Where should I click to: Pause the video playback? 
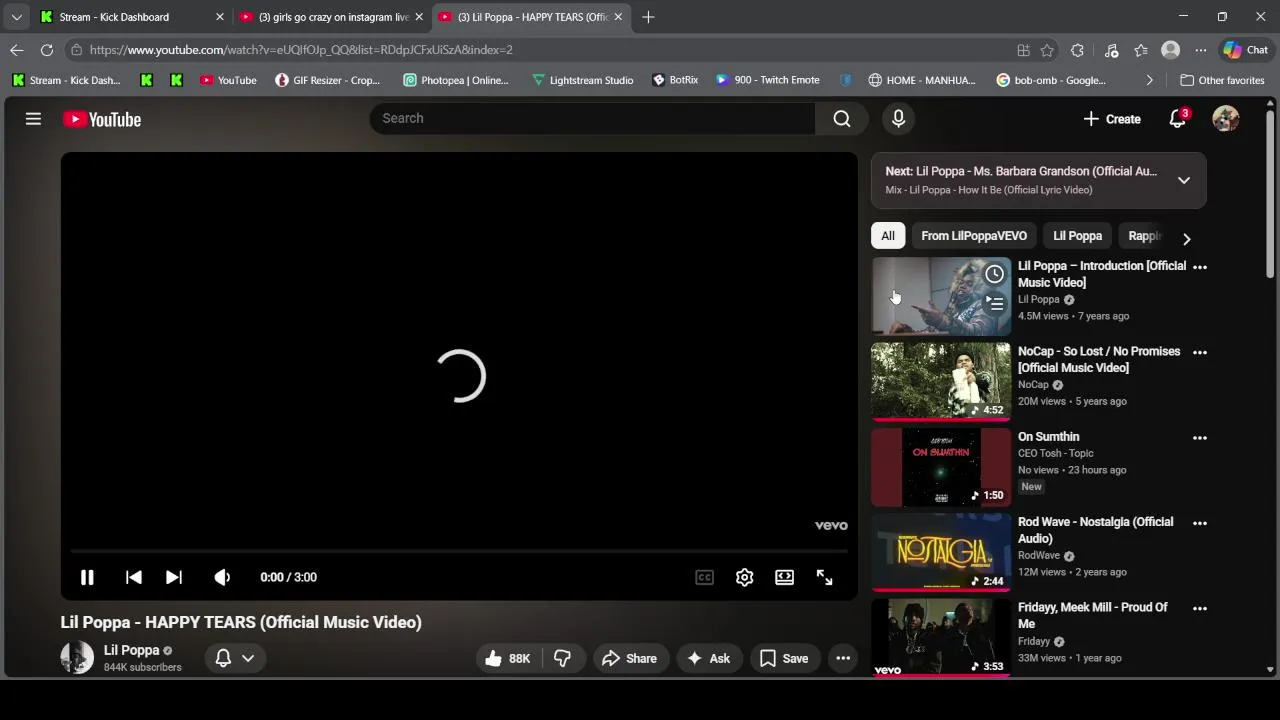point(87,577)
